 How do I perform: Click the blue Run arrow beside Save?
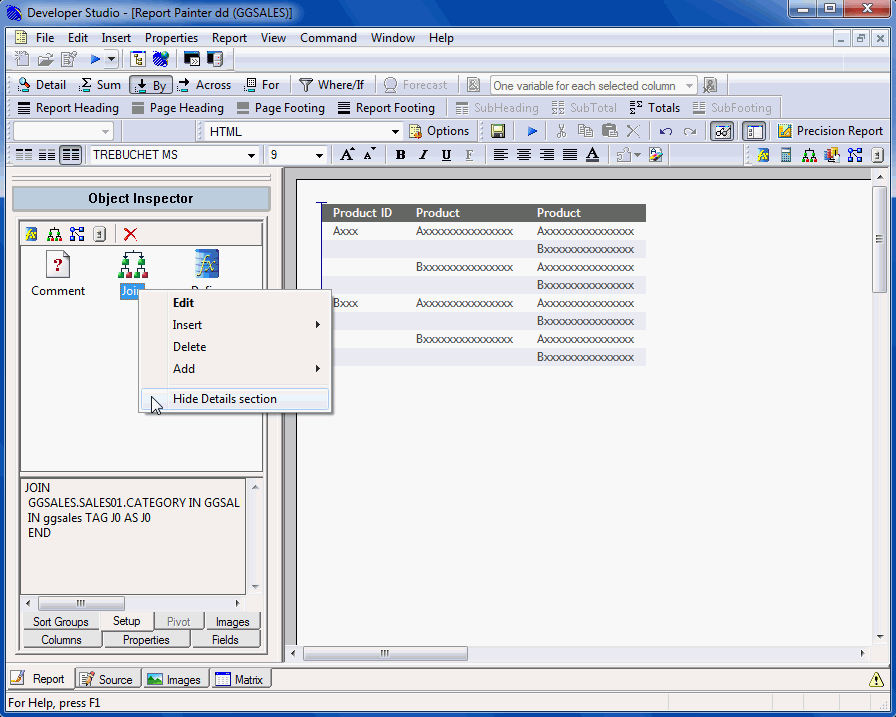(532, 131)
